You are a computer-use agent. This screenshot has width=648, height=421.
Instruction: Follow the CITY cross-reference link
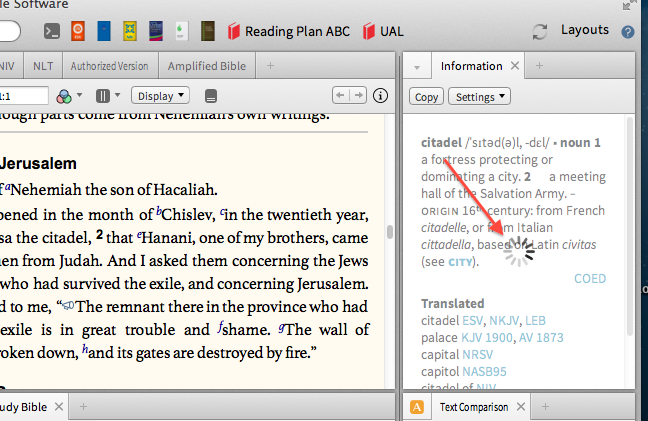click(x=460, y=262)
